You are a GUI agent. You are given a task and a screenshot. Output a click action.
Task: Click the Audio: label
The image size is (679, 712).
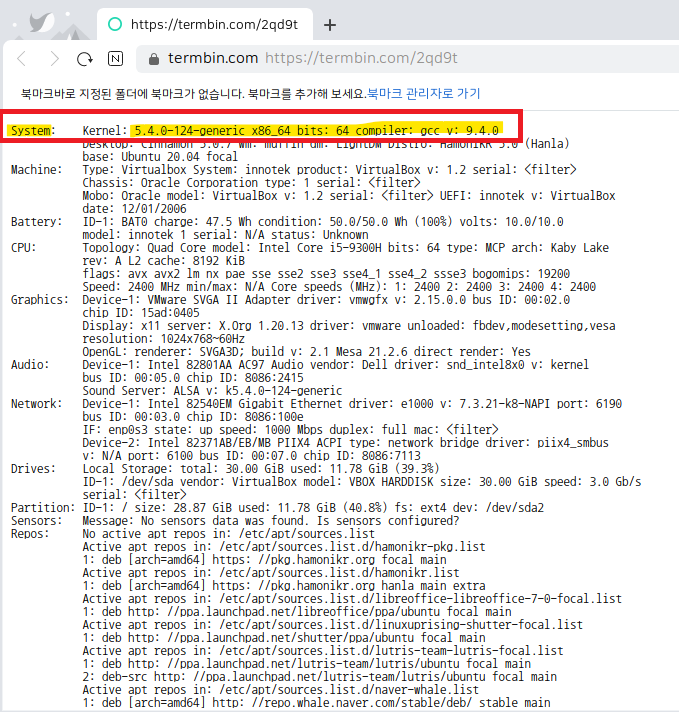(x=30, y=365)
